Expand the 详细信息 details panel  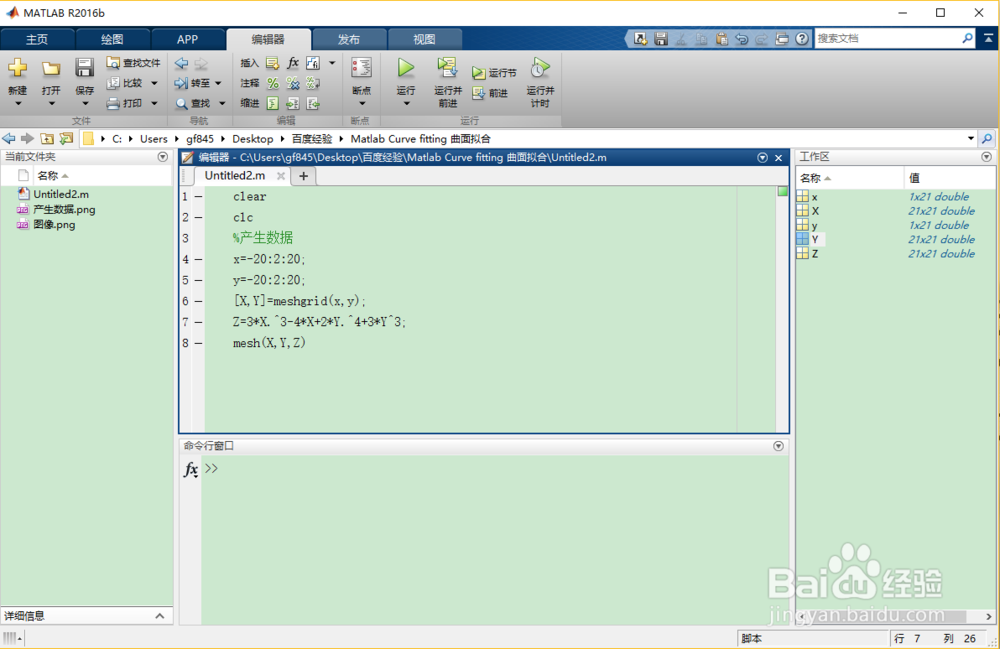tap(159, 616)
